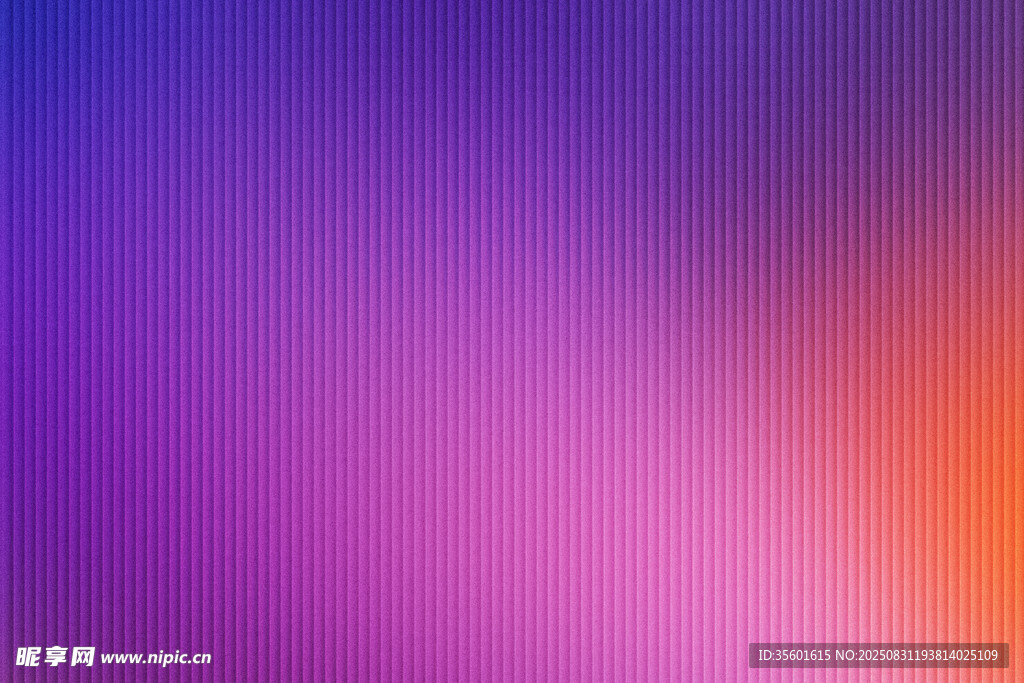Click the NO:20250831193814025109 serial number
1024x683 pixels.
(x=918, y=656)
